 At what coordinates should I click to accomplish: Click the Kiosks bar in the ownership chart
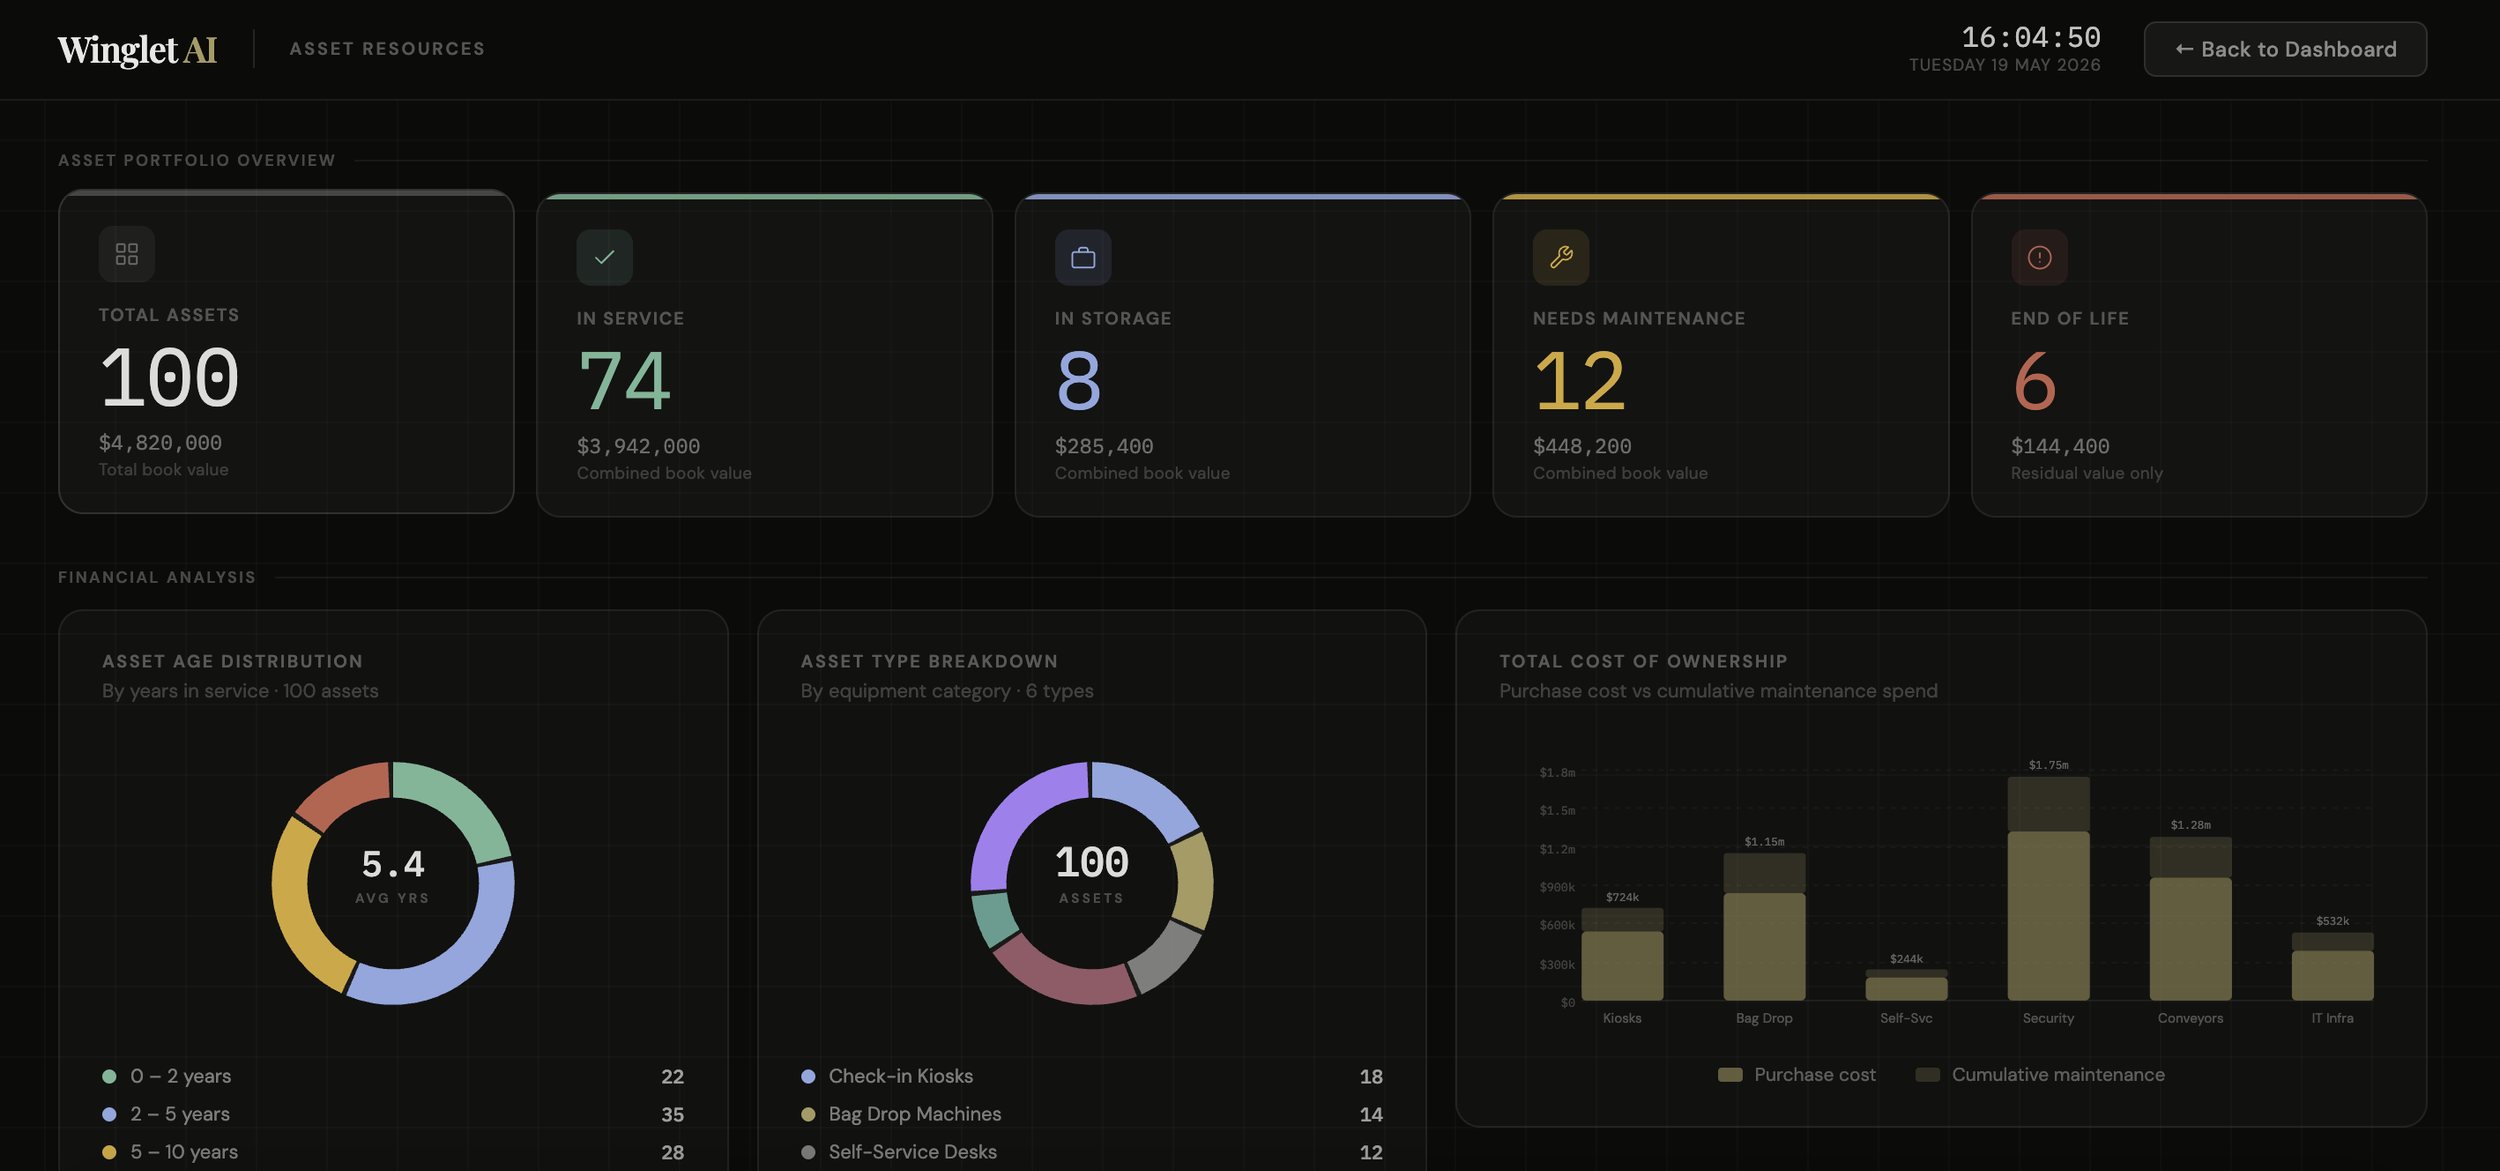(x=1622, y=954)
